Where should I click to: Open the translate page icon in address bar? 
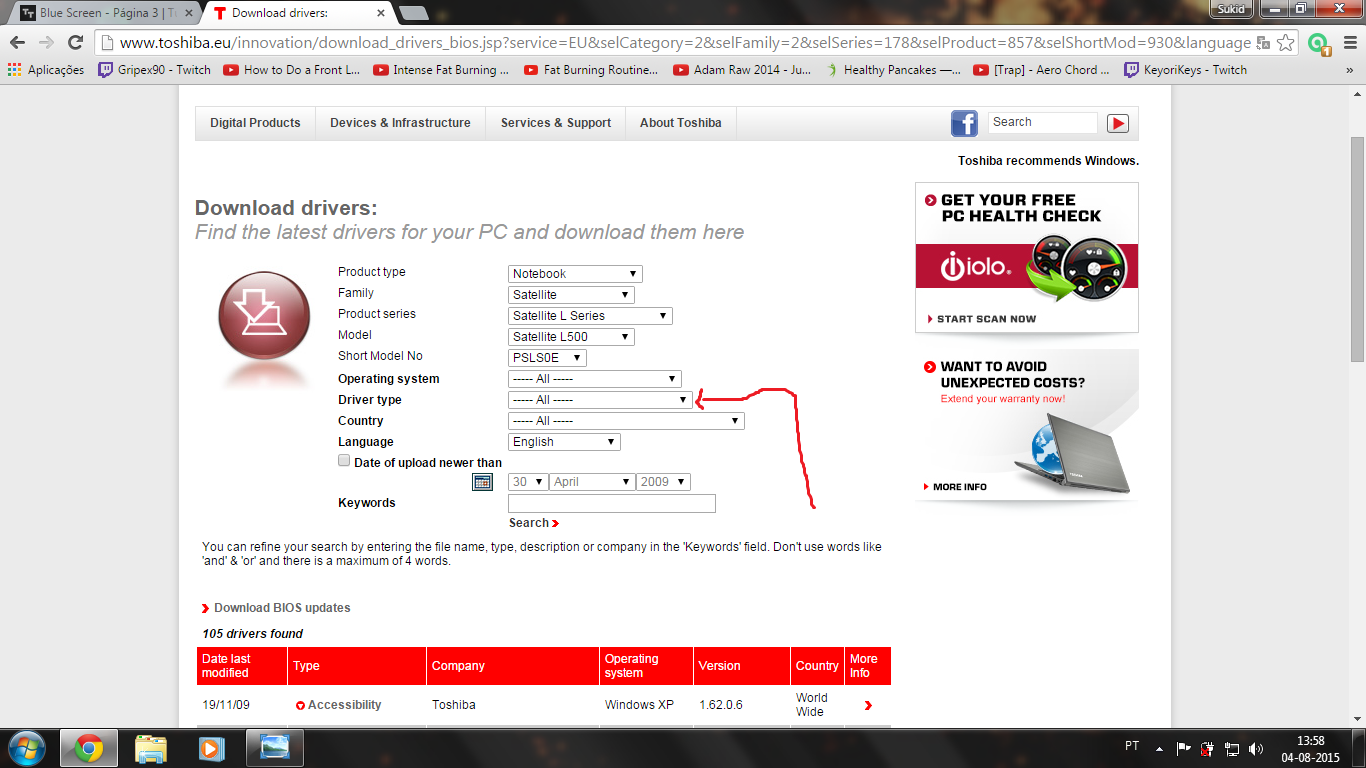1263,43
